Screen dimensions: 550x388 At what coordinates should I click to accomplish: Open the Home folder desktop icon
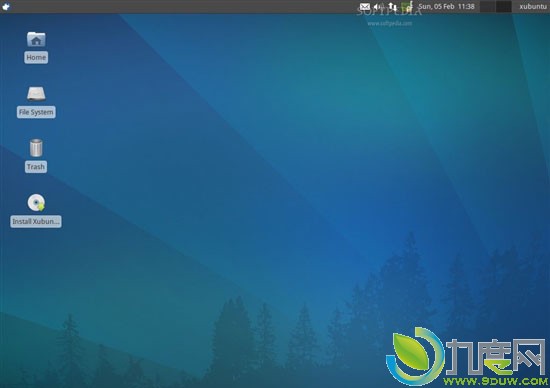pos(36,39)
